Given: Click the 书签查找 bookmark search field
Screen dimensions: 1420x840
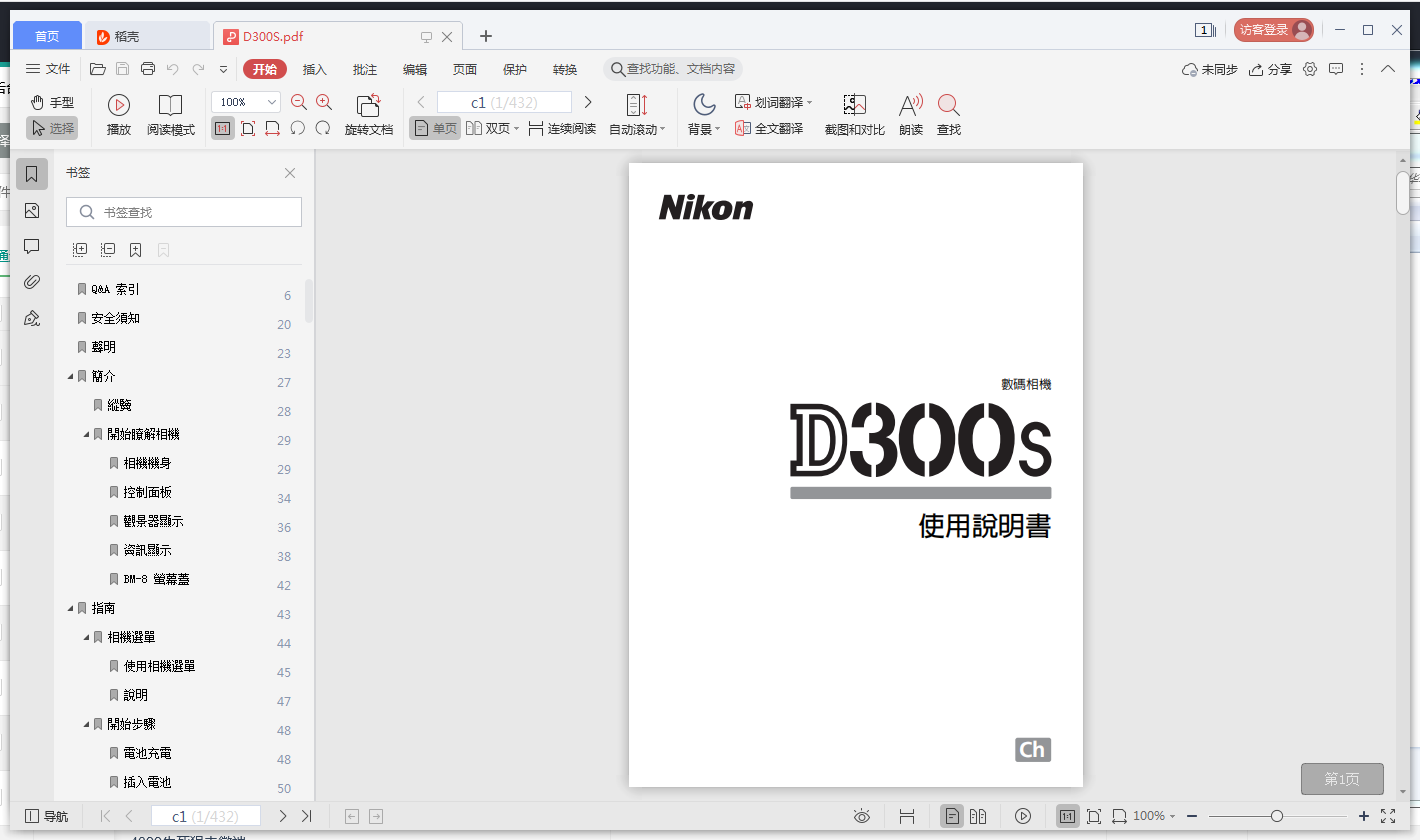Looking at the screenshot, I should click(184, 211).
